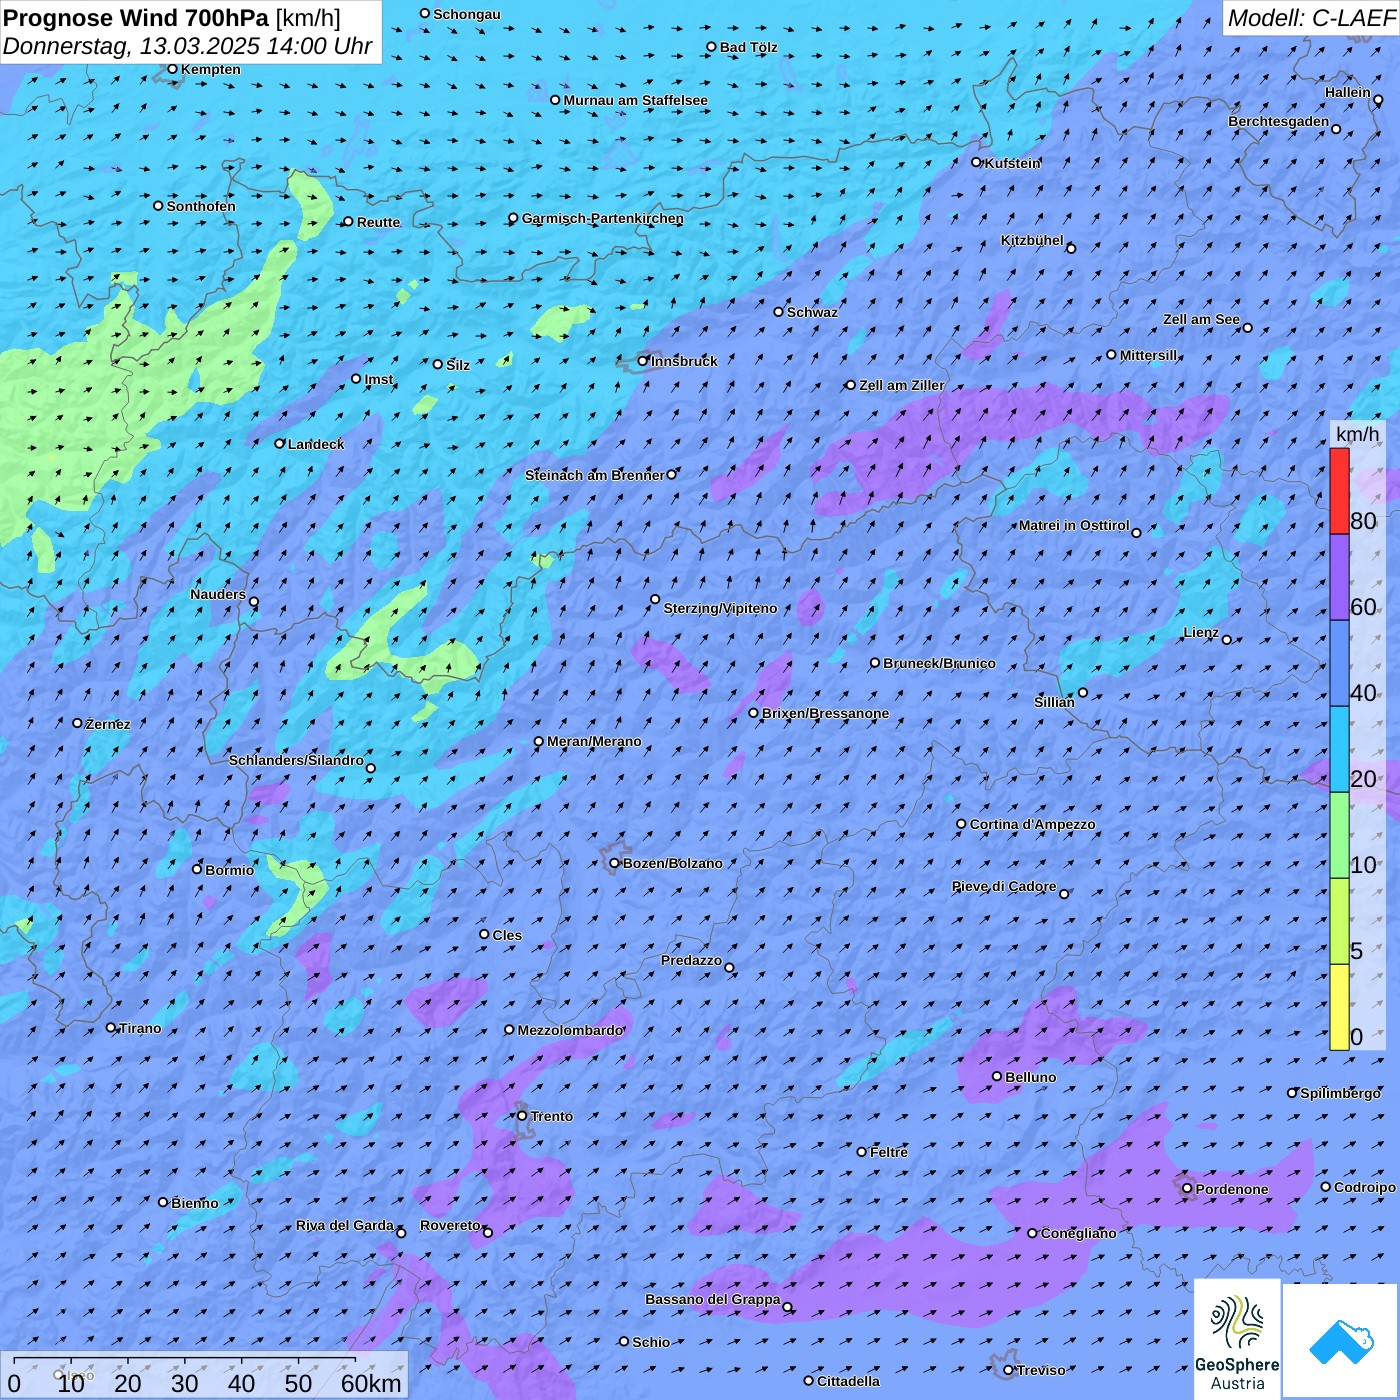1400x1400 pixels.
Task: Click the 'Pieve di Cadore' label
Action: (x=1004, y=886)
